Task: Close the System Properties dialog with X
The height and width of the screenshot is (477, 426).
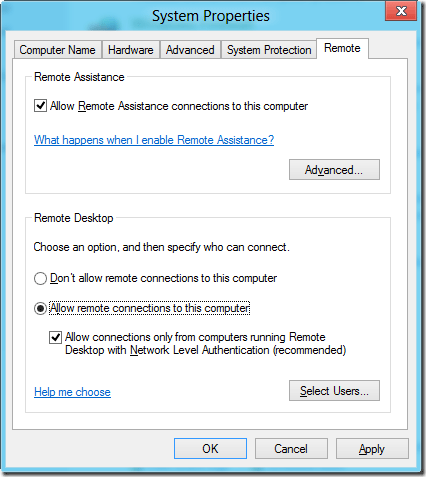Action: 401,11
